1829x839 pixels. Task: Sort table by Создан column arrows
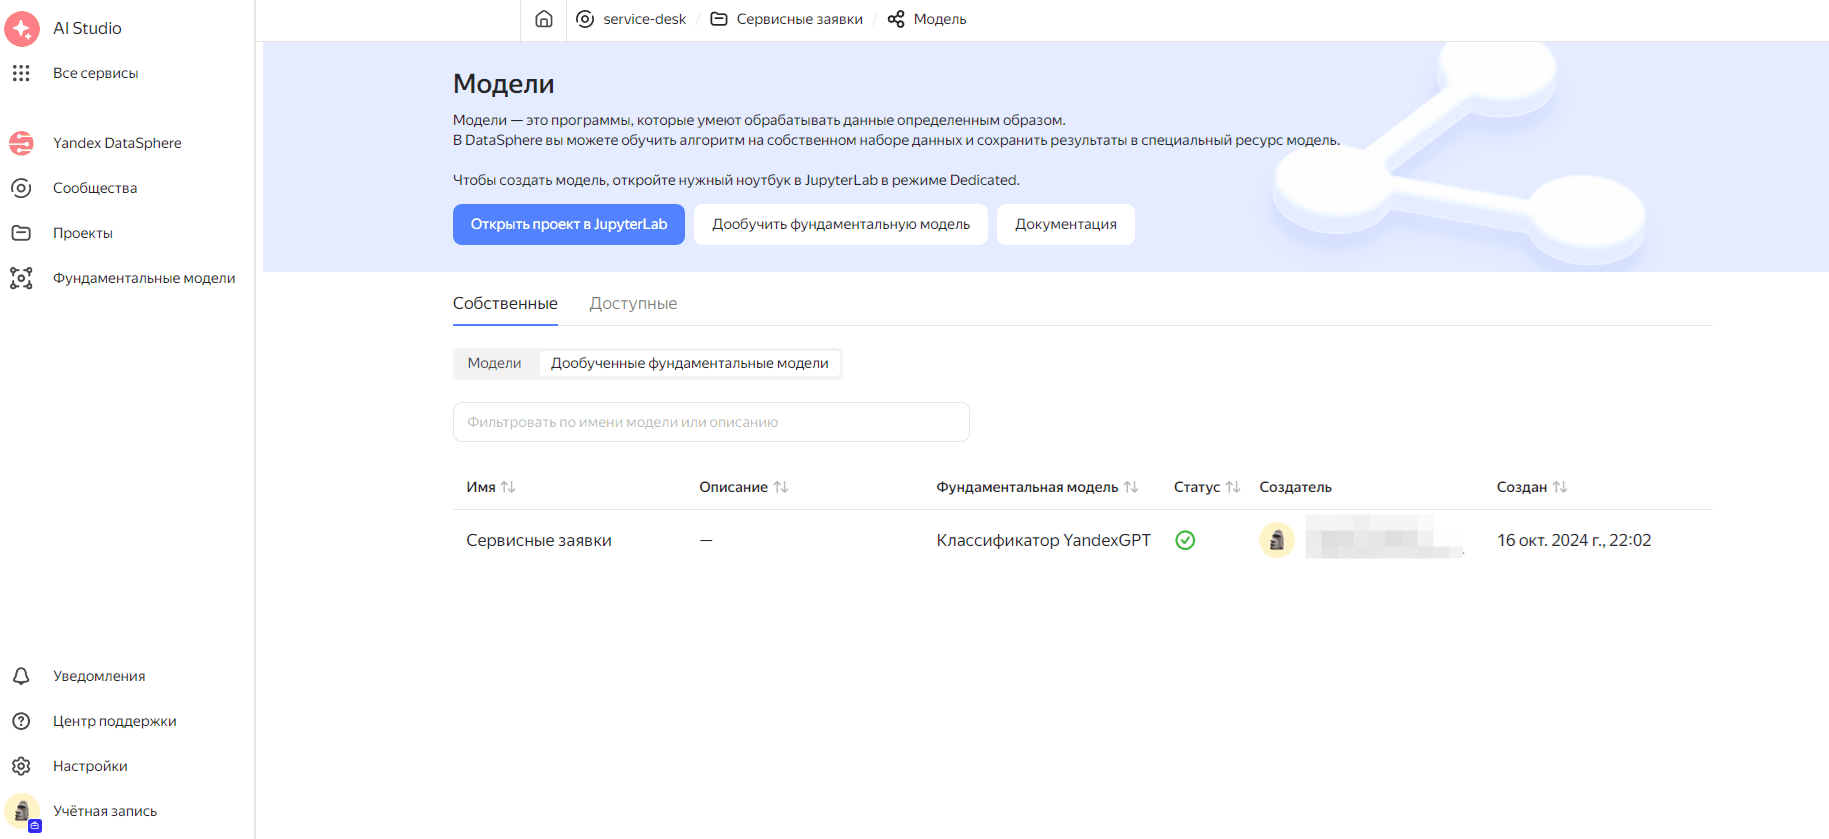click(x=1560, y=487)
